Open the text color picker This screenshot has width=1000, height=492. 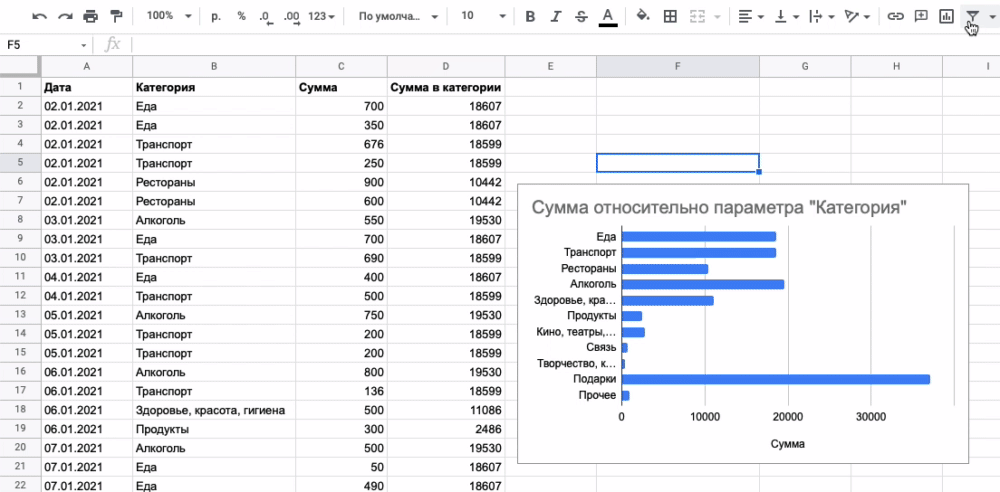[x=608, y=17]
